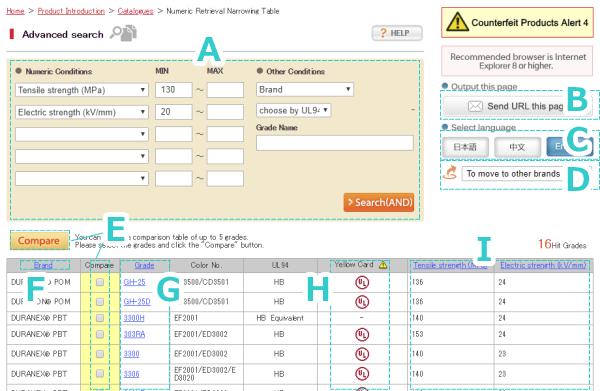Open the UL yellow card for GH-25D
This screenshot has height=391, width=600.
[362, 302]
